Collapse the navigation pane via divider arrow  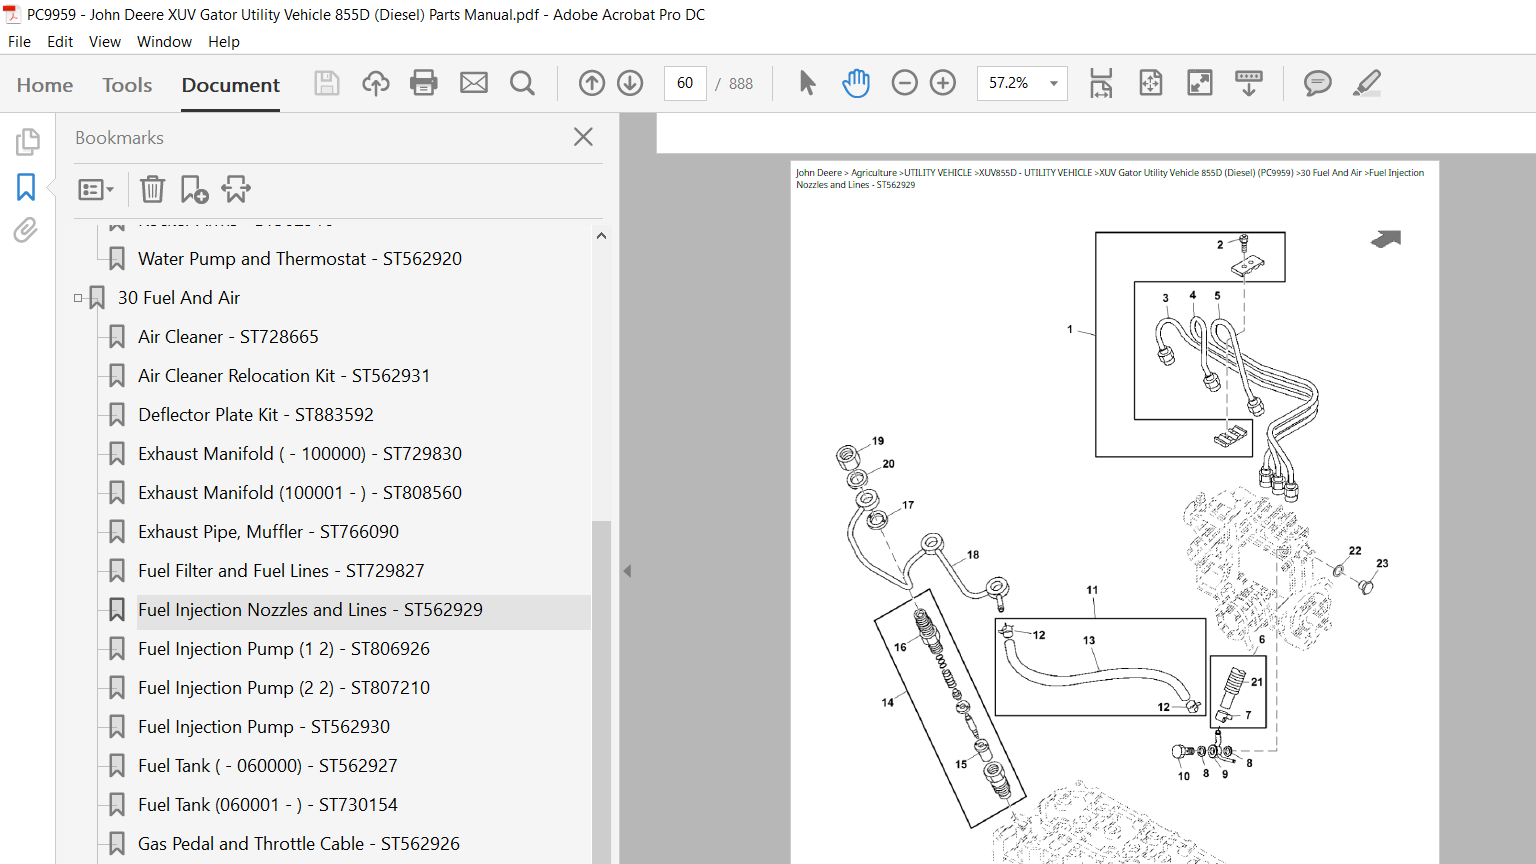627,571
